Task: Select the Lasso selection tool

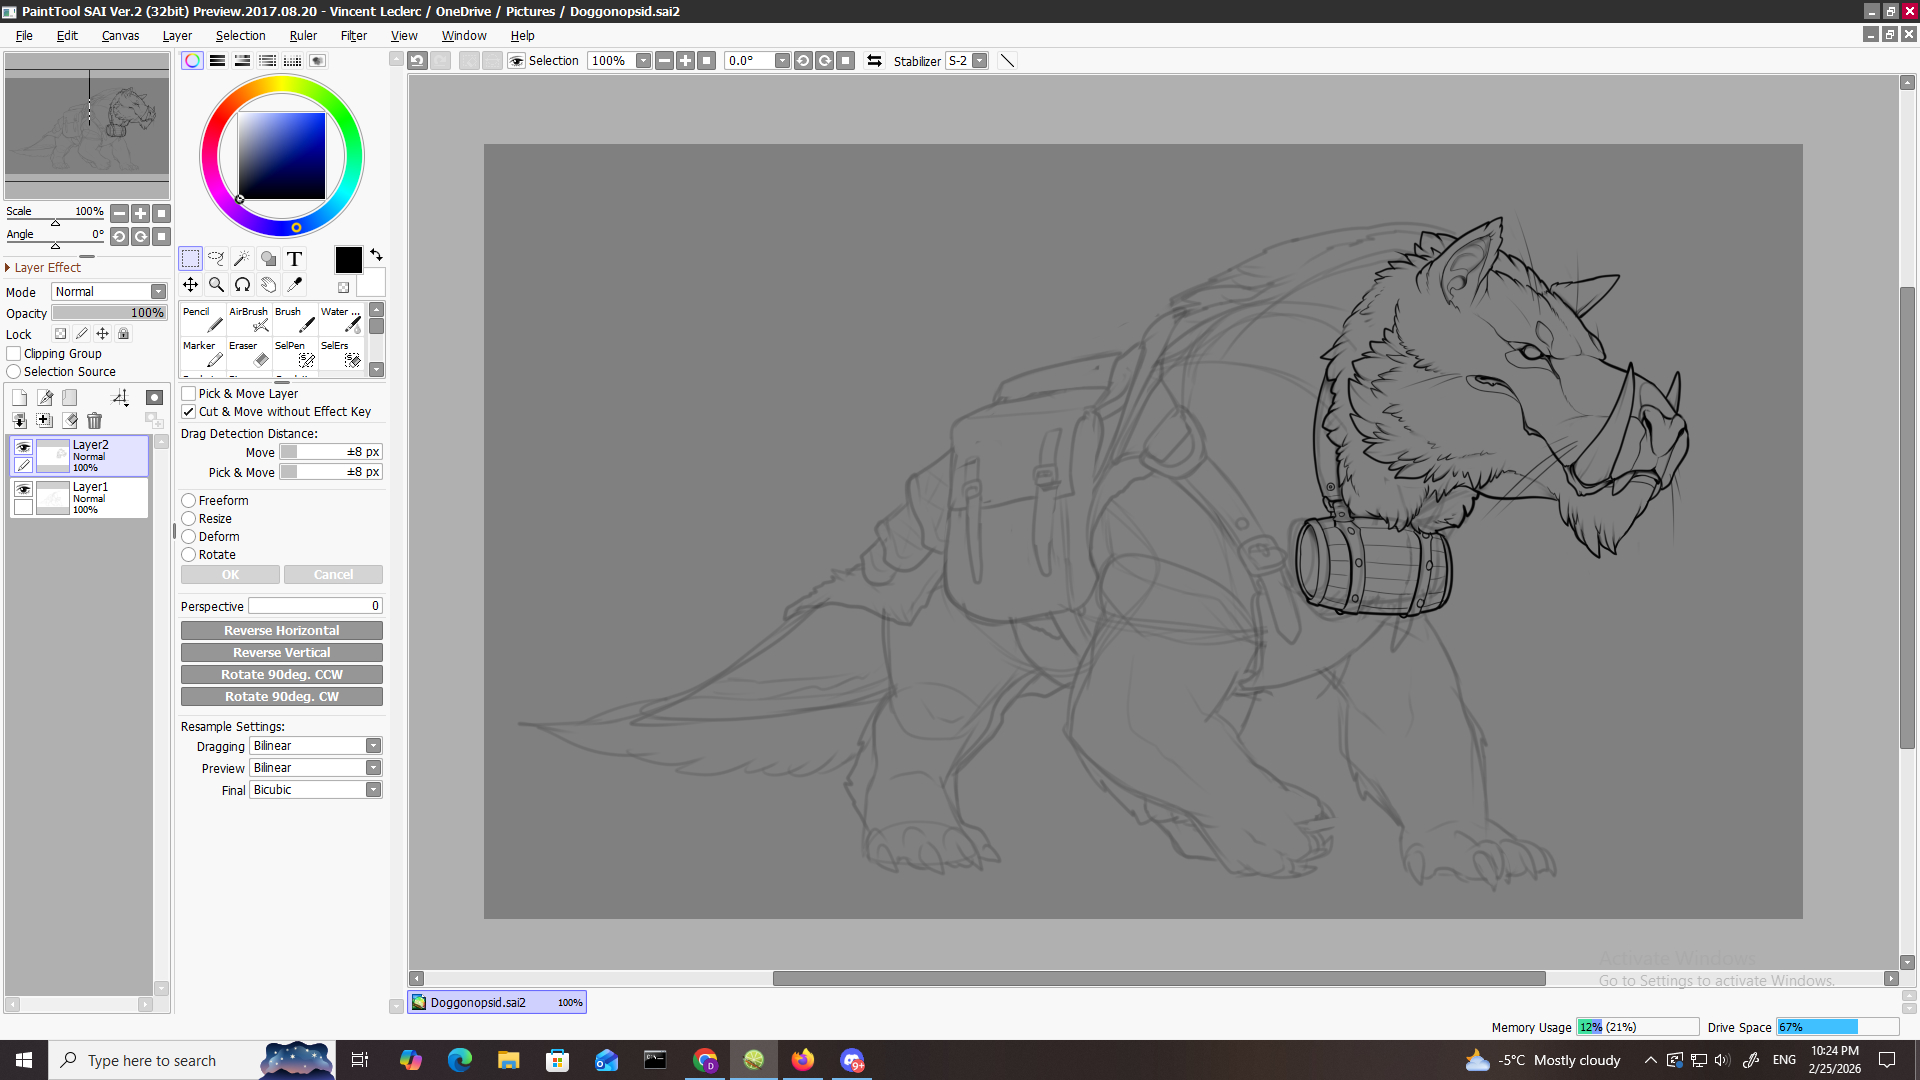Action: pos(216,259)
